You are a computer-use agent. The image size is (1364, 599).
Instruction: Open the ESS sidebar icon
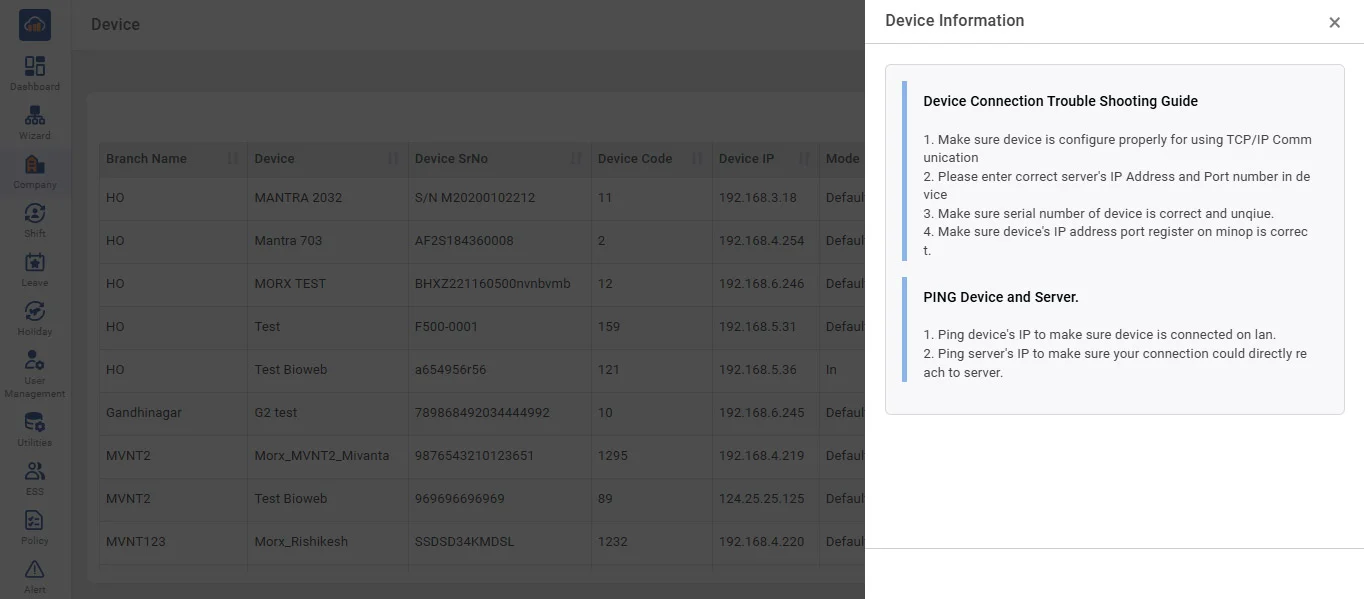click(x=35, y=473)
